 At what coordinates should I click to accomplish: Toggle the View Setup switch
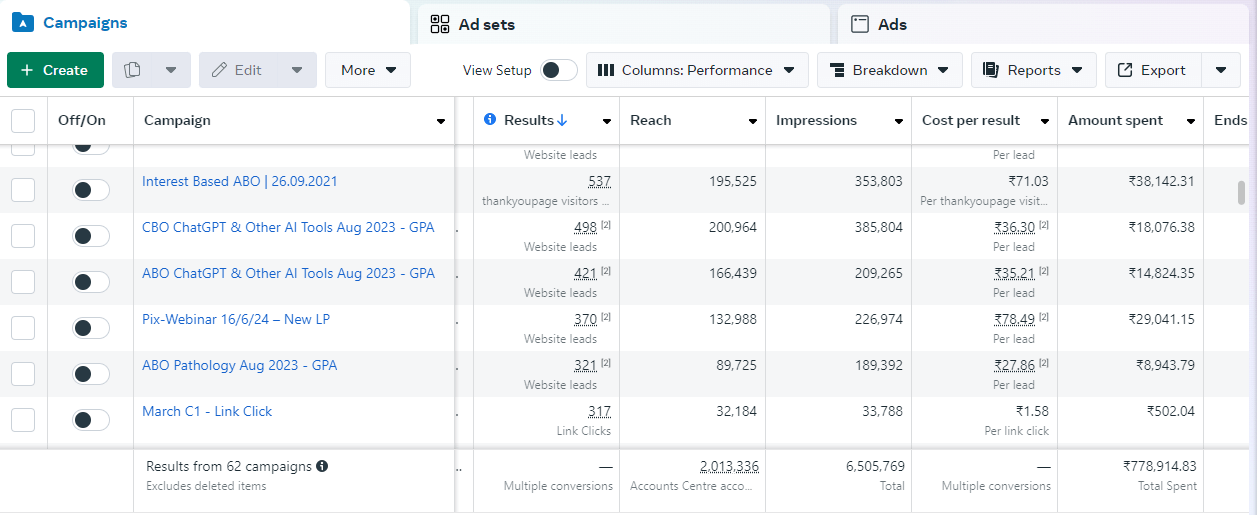coord(558,70)
